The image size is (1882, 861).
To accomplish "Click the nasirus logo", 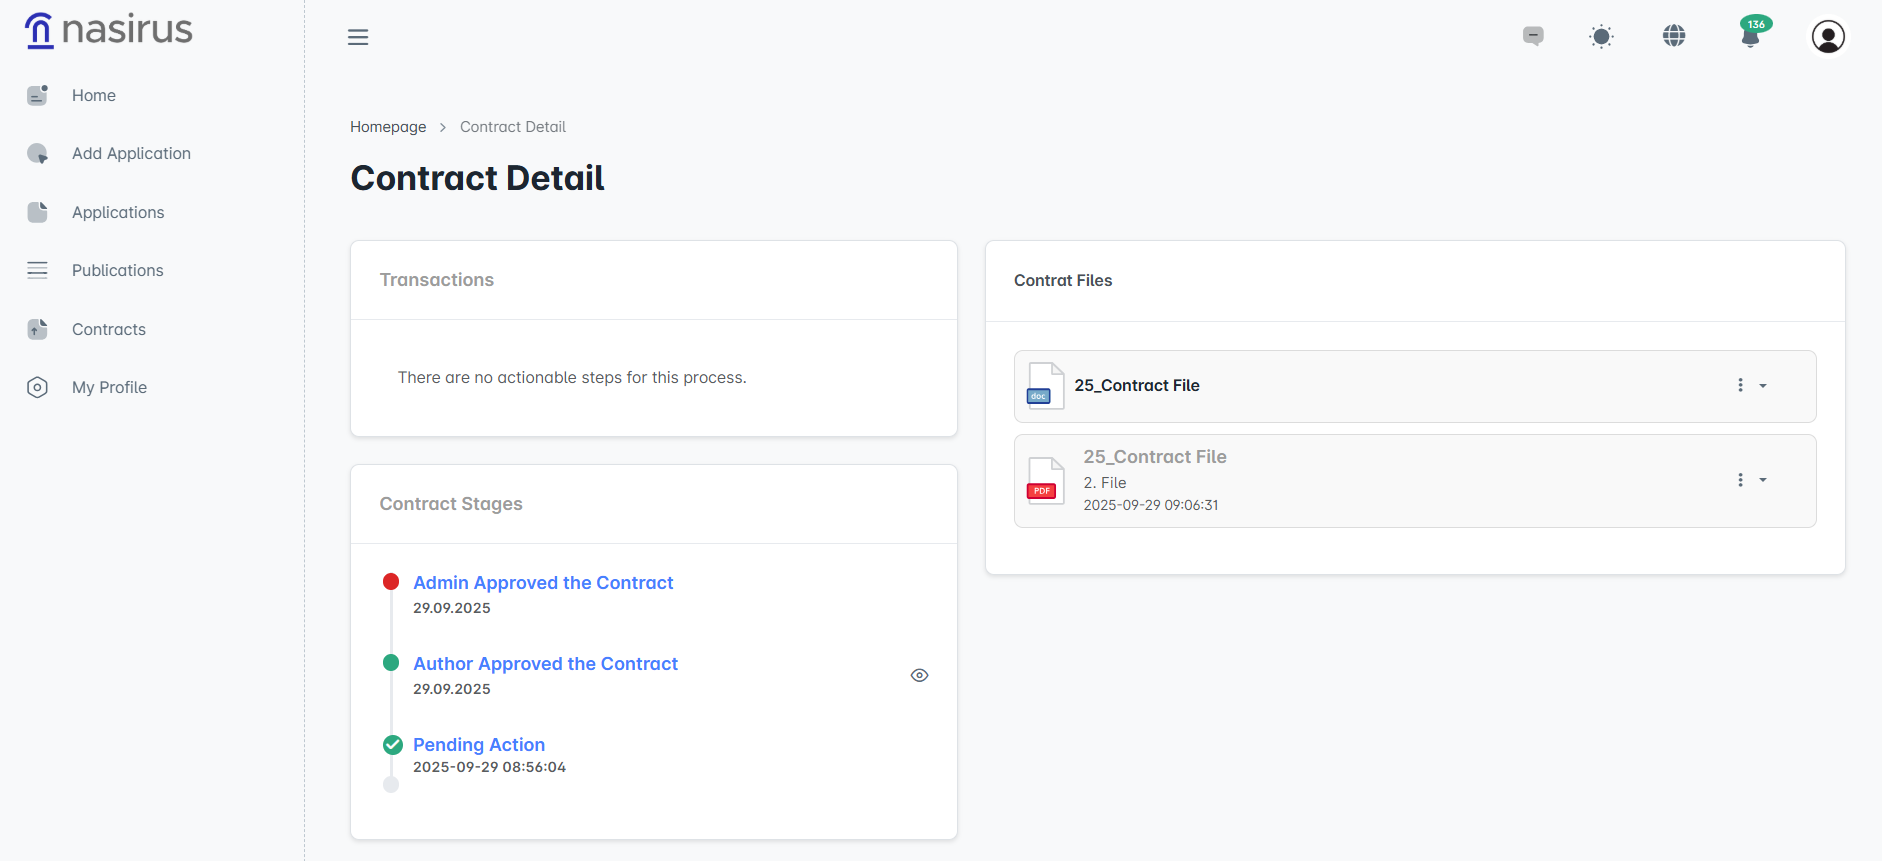I will 108,30.
